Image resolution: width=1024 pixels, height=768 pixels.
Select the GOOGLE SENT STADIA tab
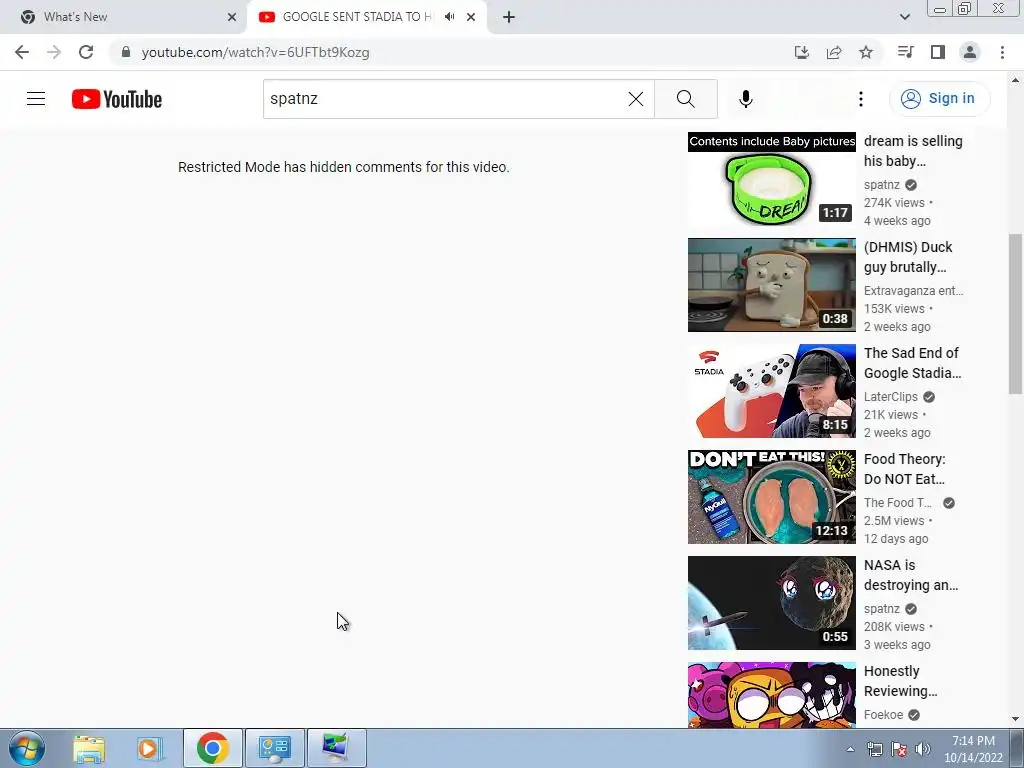[356, 17]
